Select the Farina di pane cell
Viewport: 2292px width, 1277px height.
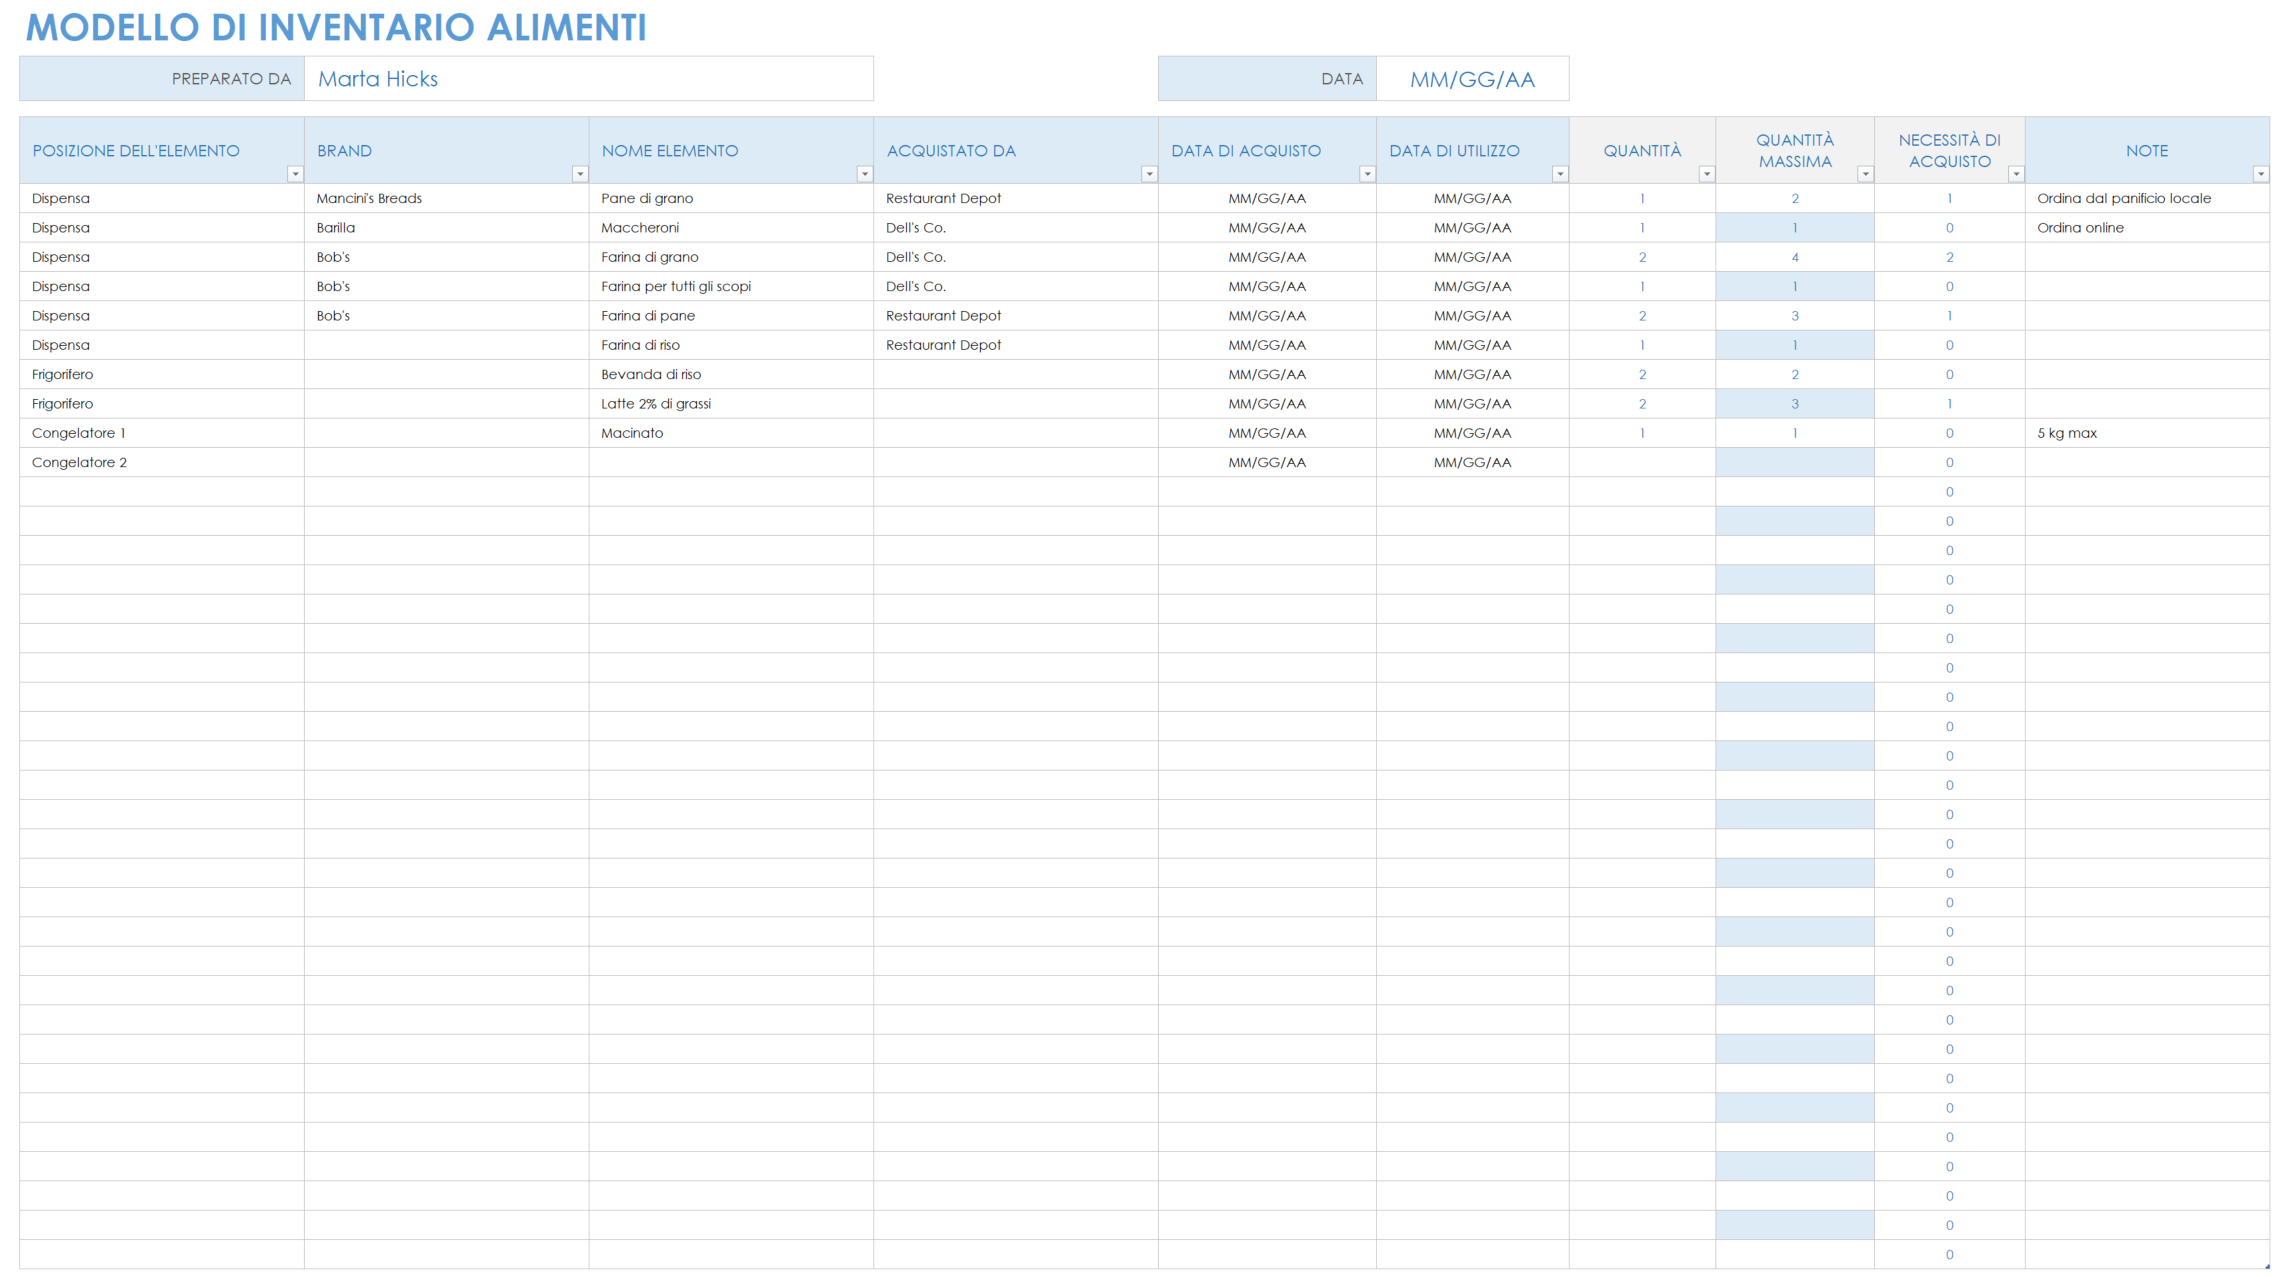(x=731, y=315)
